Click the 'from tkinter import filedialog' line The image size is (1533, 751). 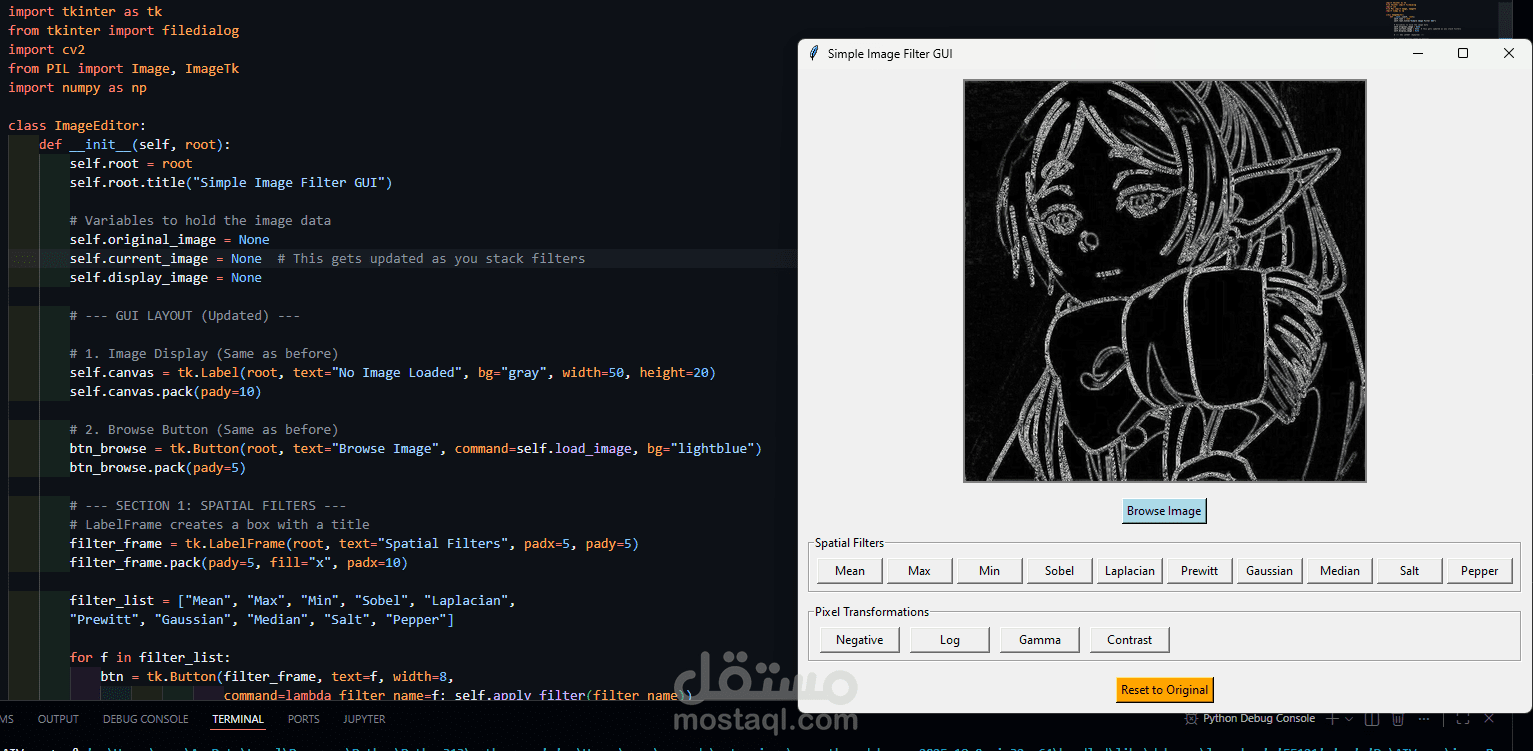(124, 31)
